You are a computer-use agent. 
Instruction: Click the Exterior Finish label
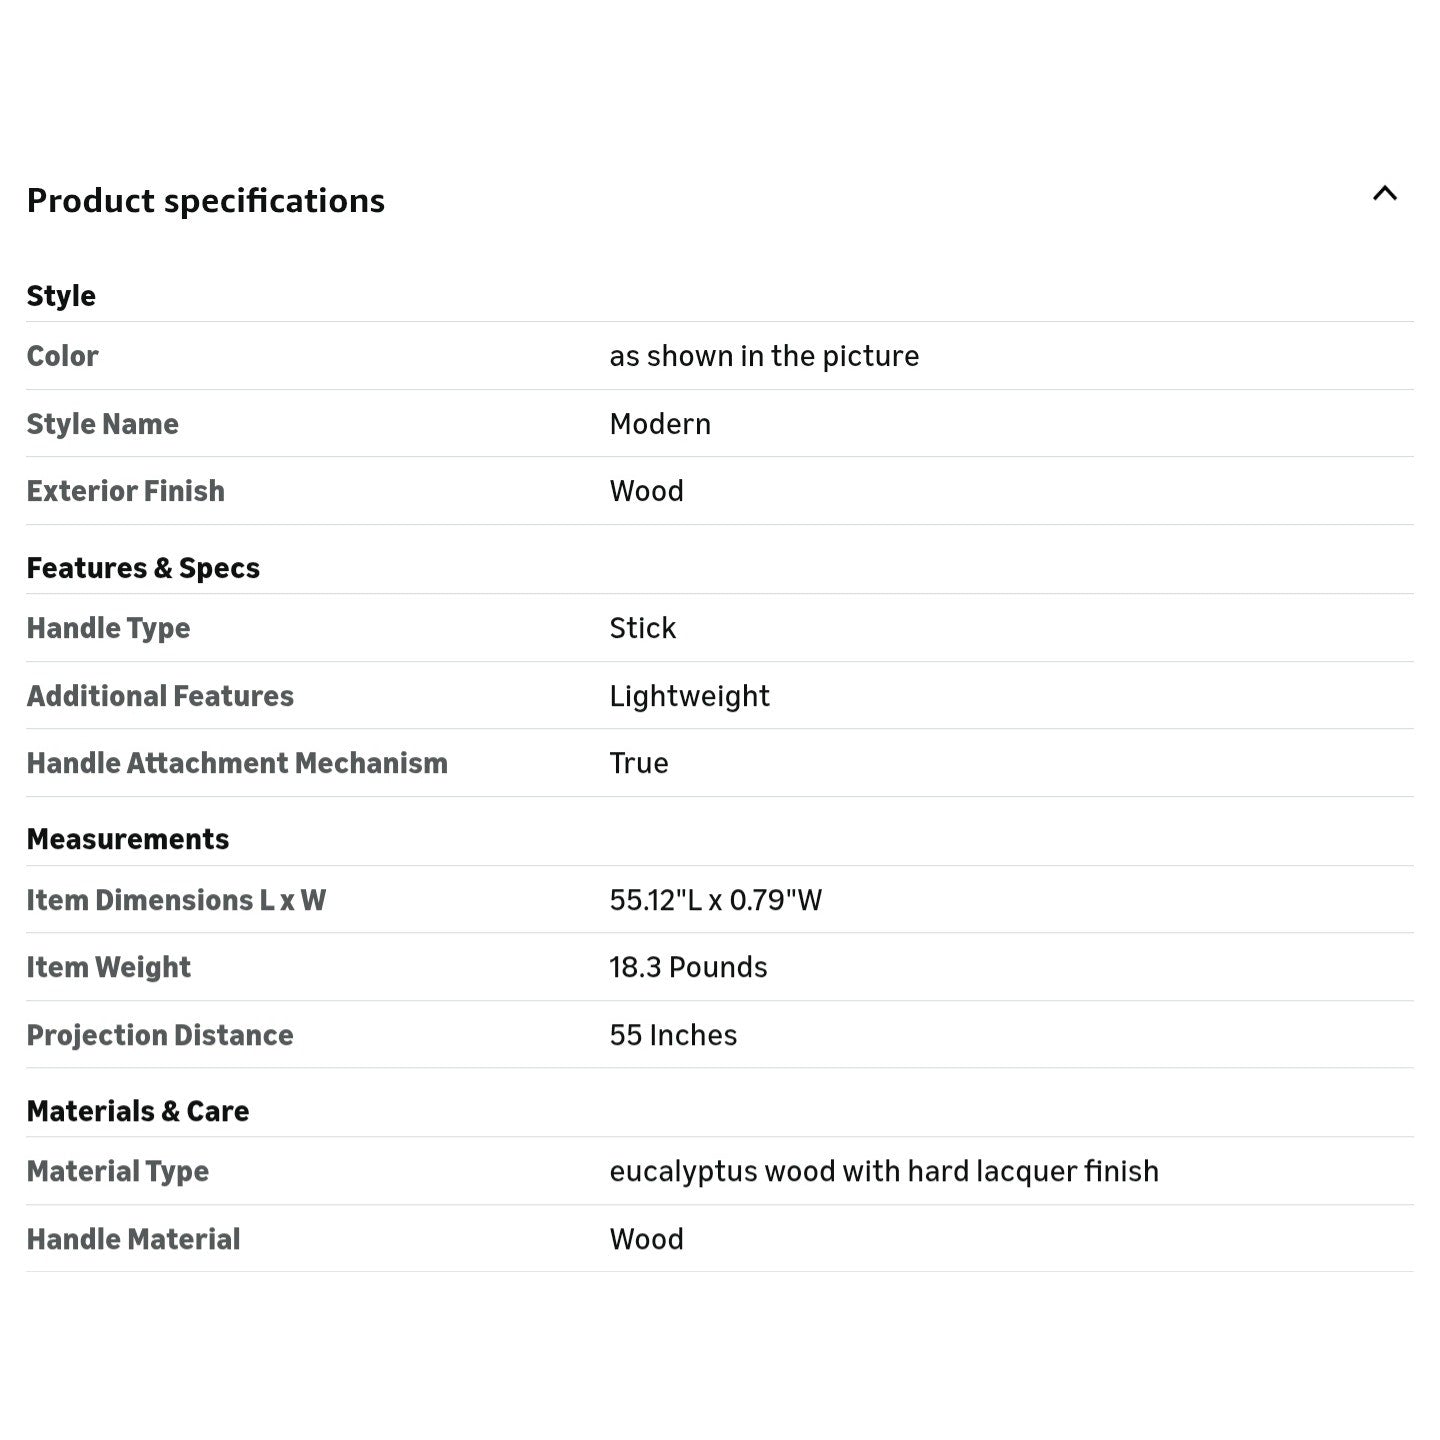pyautogui.click(x=126, y=491)
